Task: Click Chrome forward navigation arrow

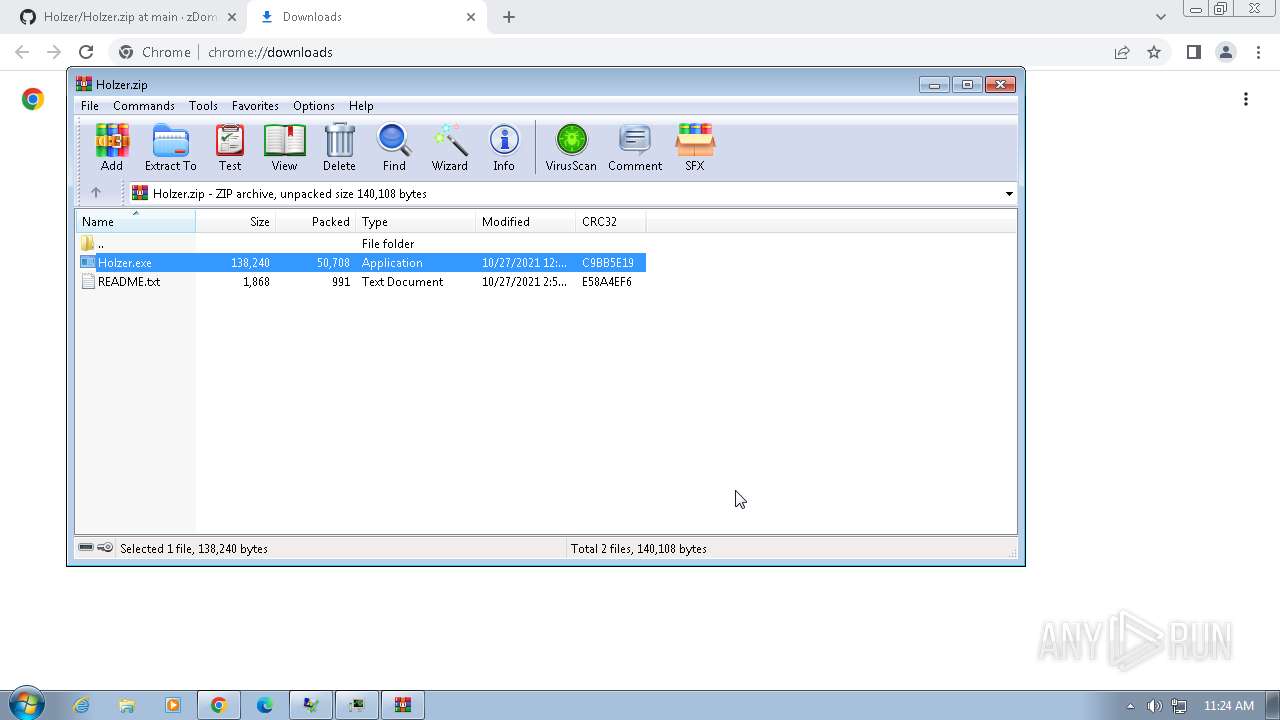Action: [x=54, y=52]
